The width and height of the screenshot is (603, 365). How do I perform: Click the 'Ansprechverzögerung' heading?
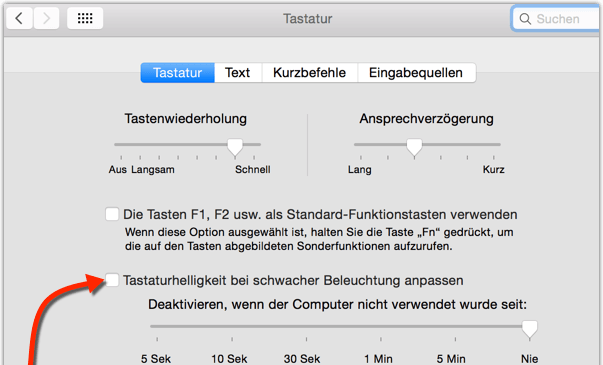point(426,118)
